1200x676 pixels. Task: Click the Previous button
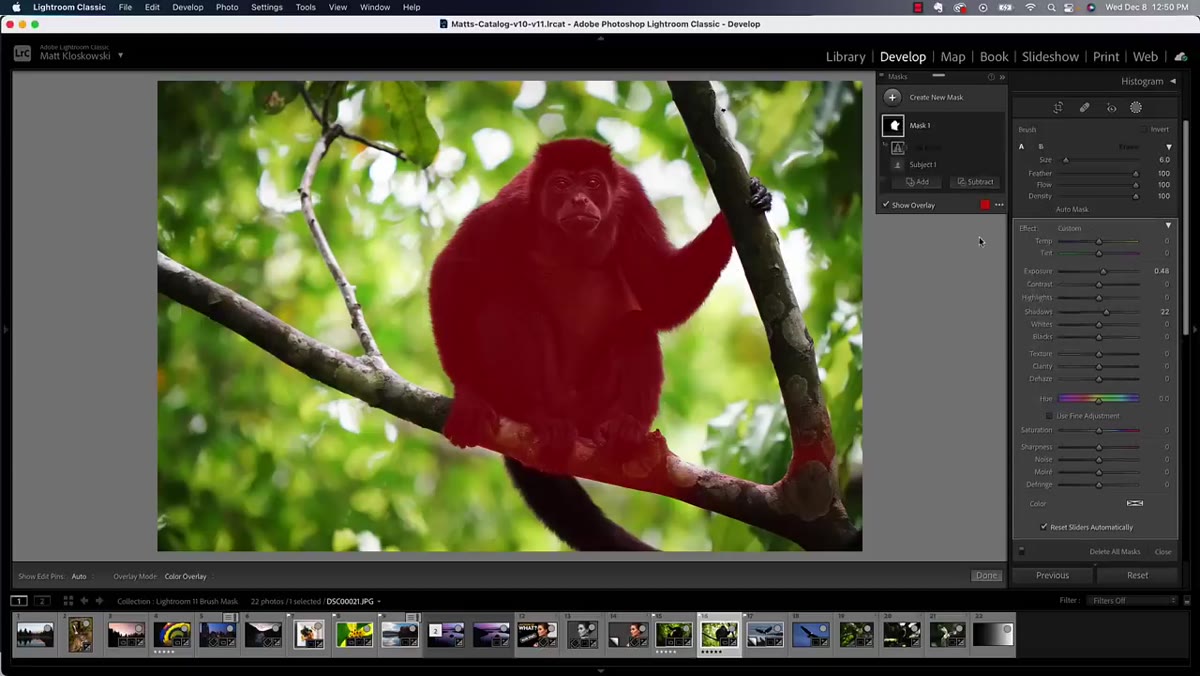(1052, 575)
